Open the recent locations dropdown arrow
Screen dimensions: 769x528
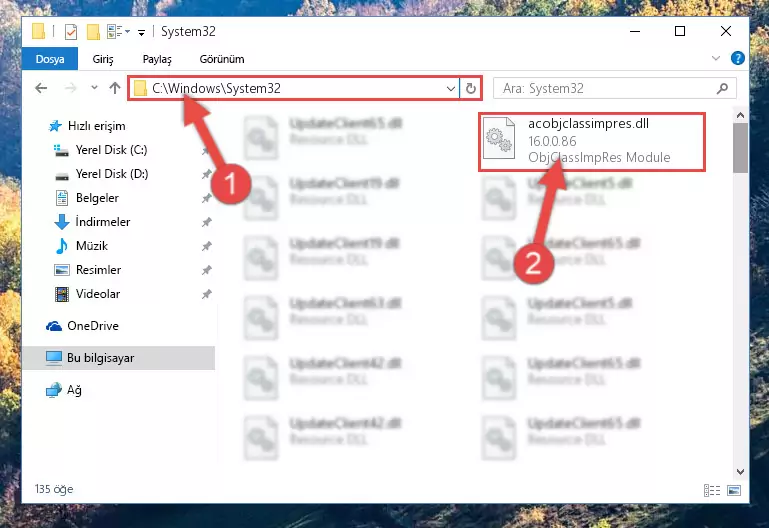tap(94, 88)
